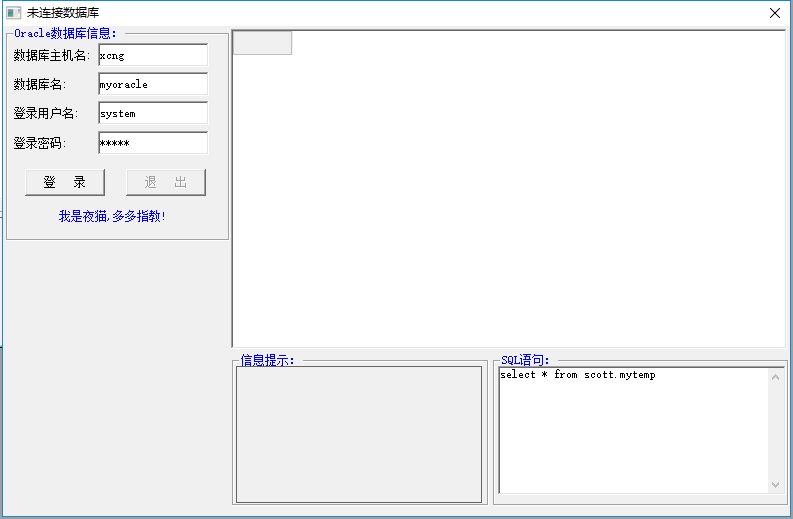Click the 登录密码 label
This screenshot has height=519, width=793.
[39, 143]
